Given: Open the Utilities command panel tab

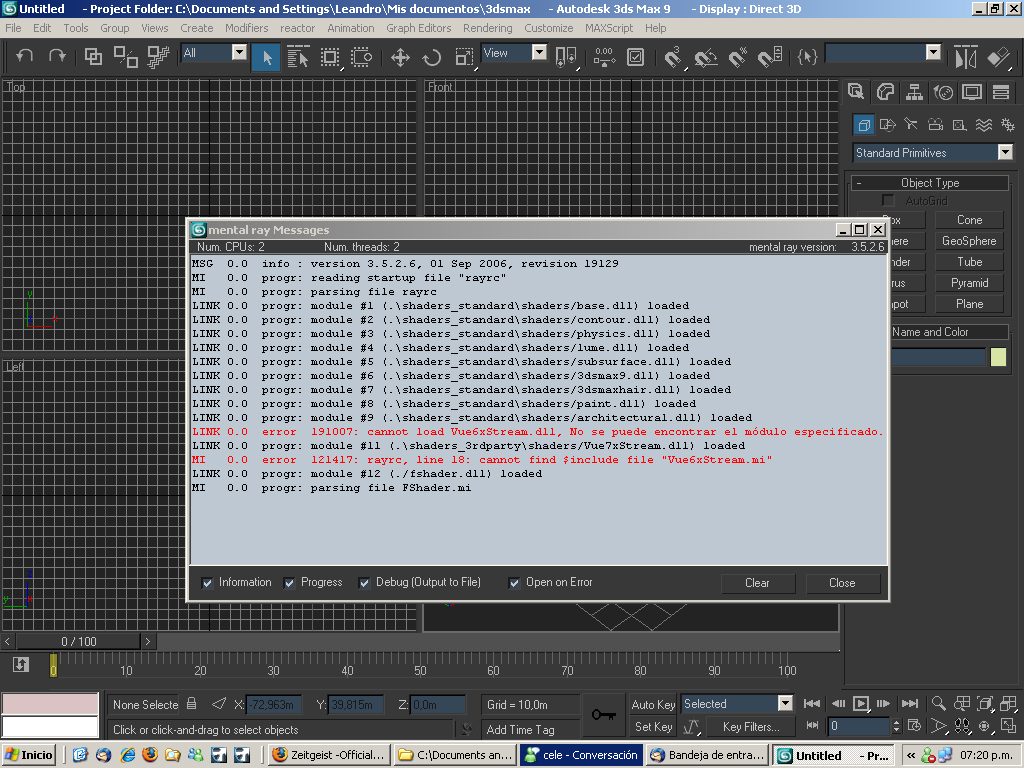Looking at the screenshot, I should point(1000,91).
